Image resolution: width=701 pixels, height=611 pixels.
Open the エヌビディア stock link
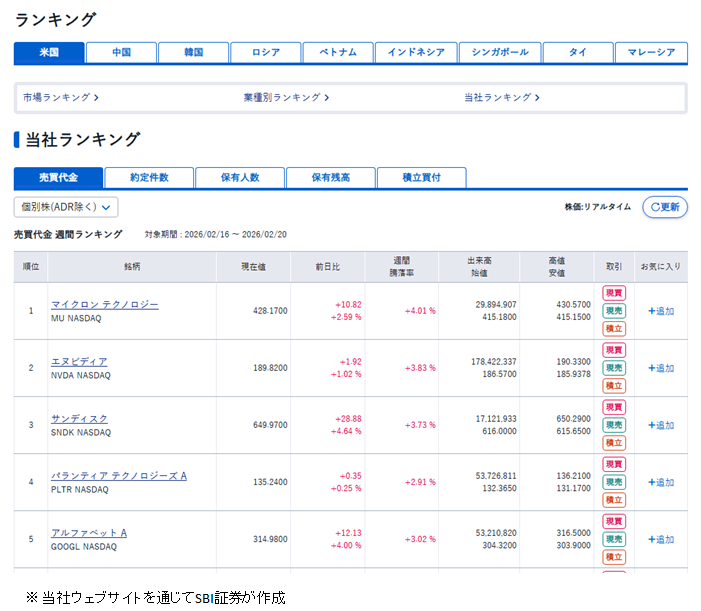pos(79,361)
